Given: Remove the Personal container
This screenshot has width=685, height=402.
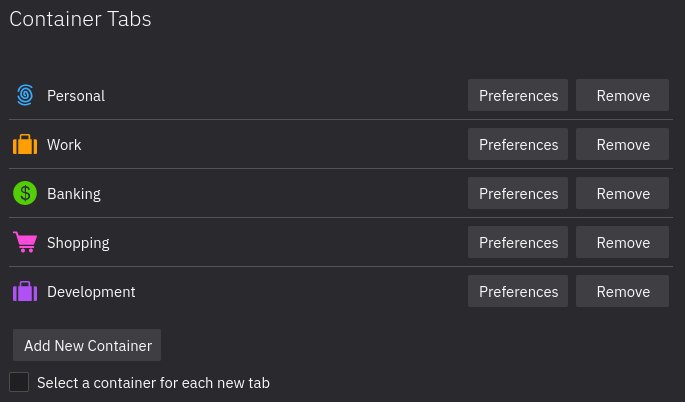Looking at the screenshot, I should pyautogui.click(x=623, y=95).
